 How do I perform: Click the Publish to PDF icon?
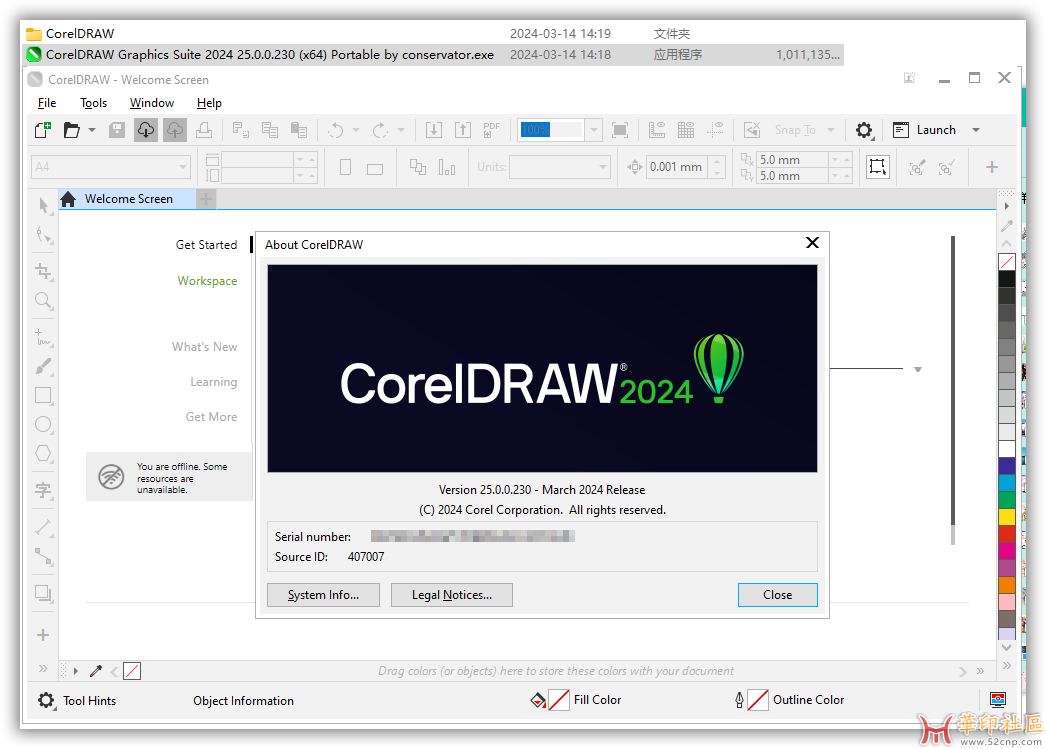point(492,130)
